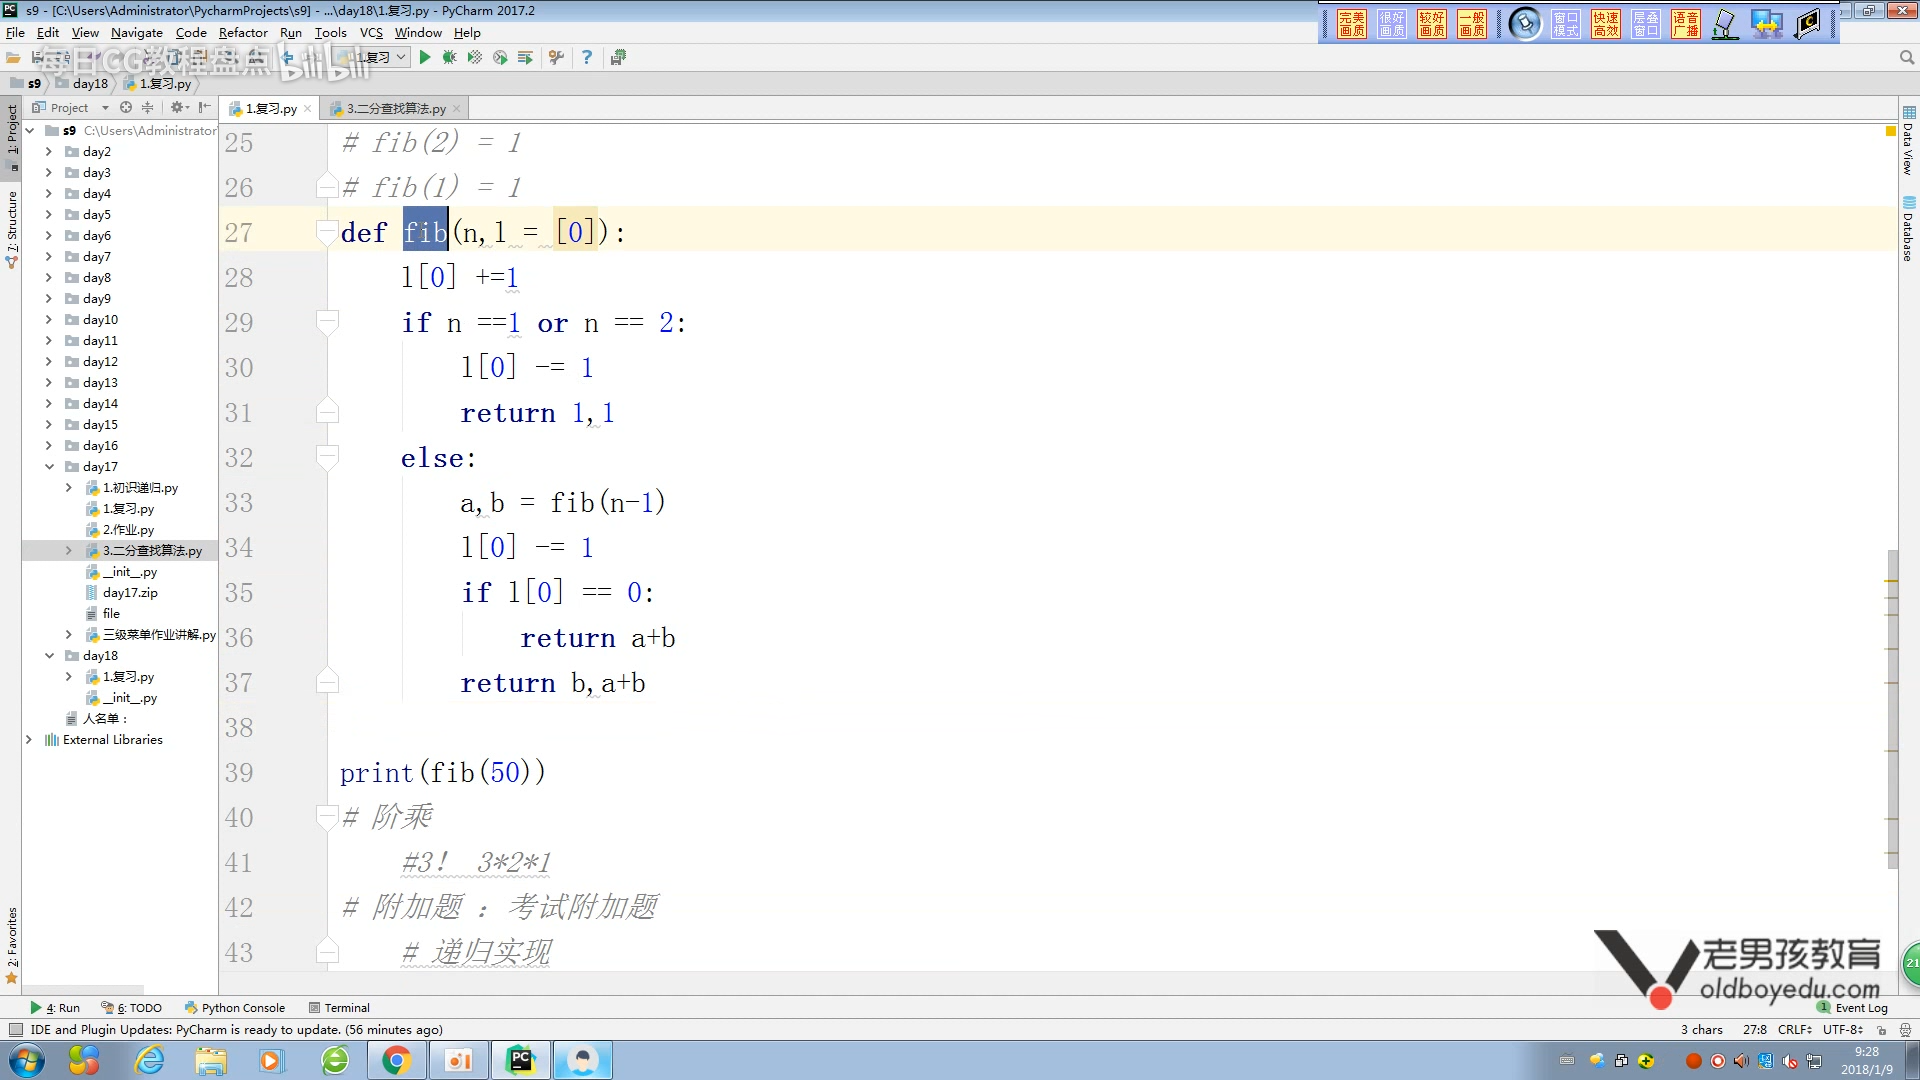Expand the day16 folder in tree
Image resolution: width=1920 pixels, height=1080 pixels.
click(x=49, y=446)
